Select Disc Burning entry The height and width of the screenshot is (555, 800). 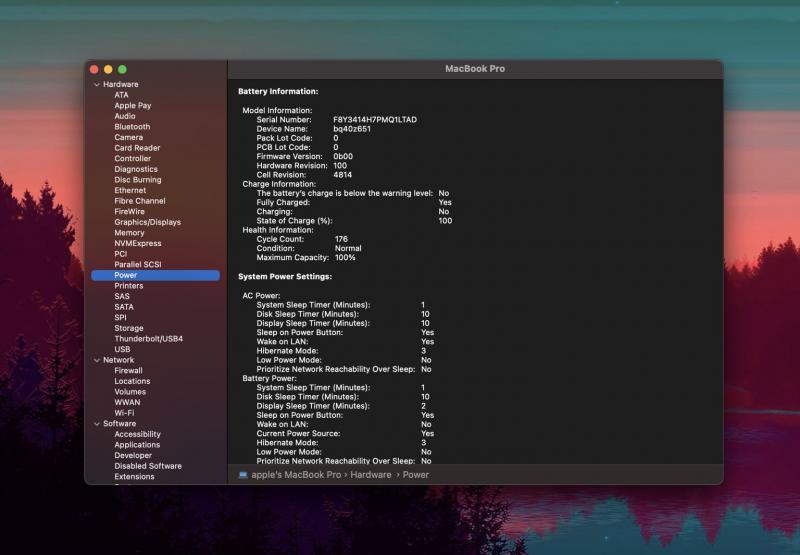[x=138, y=180]
